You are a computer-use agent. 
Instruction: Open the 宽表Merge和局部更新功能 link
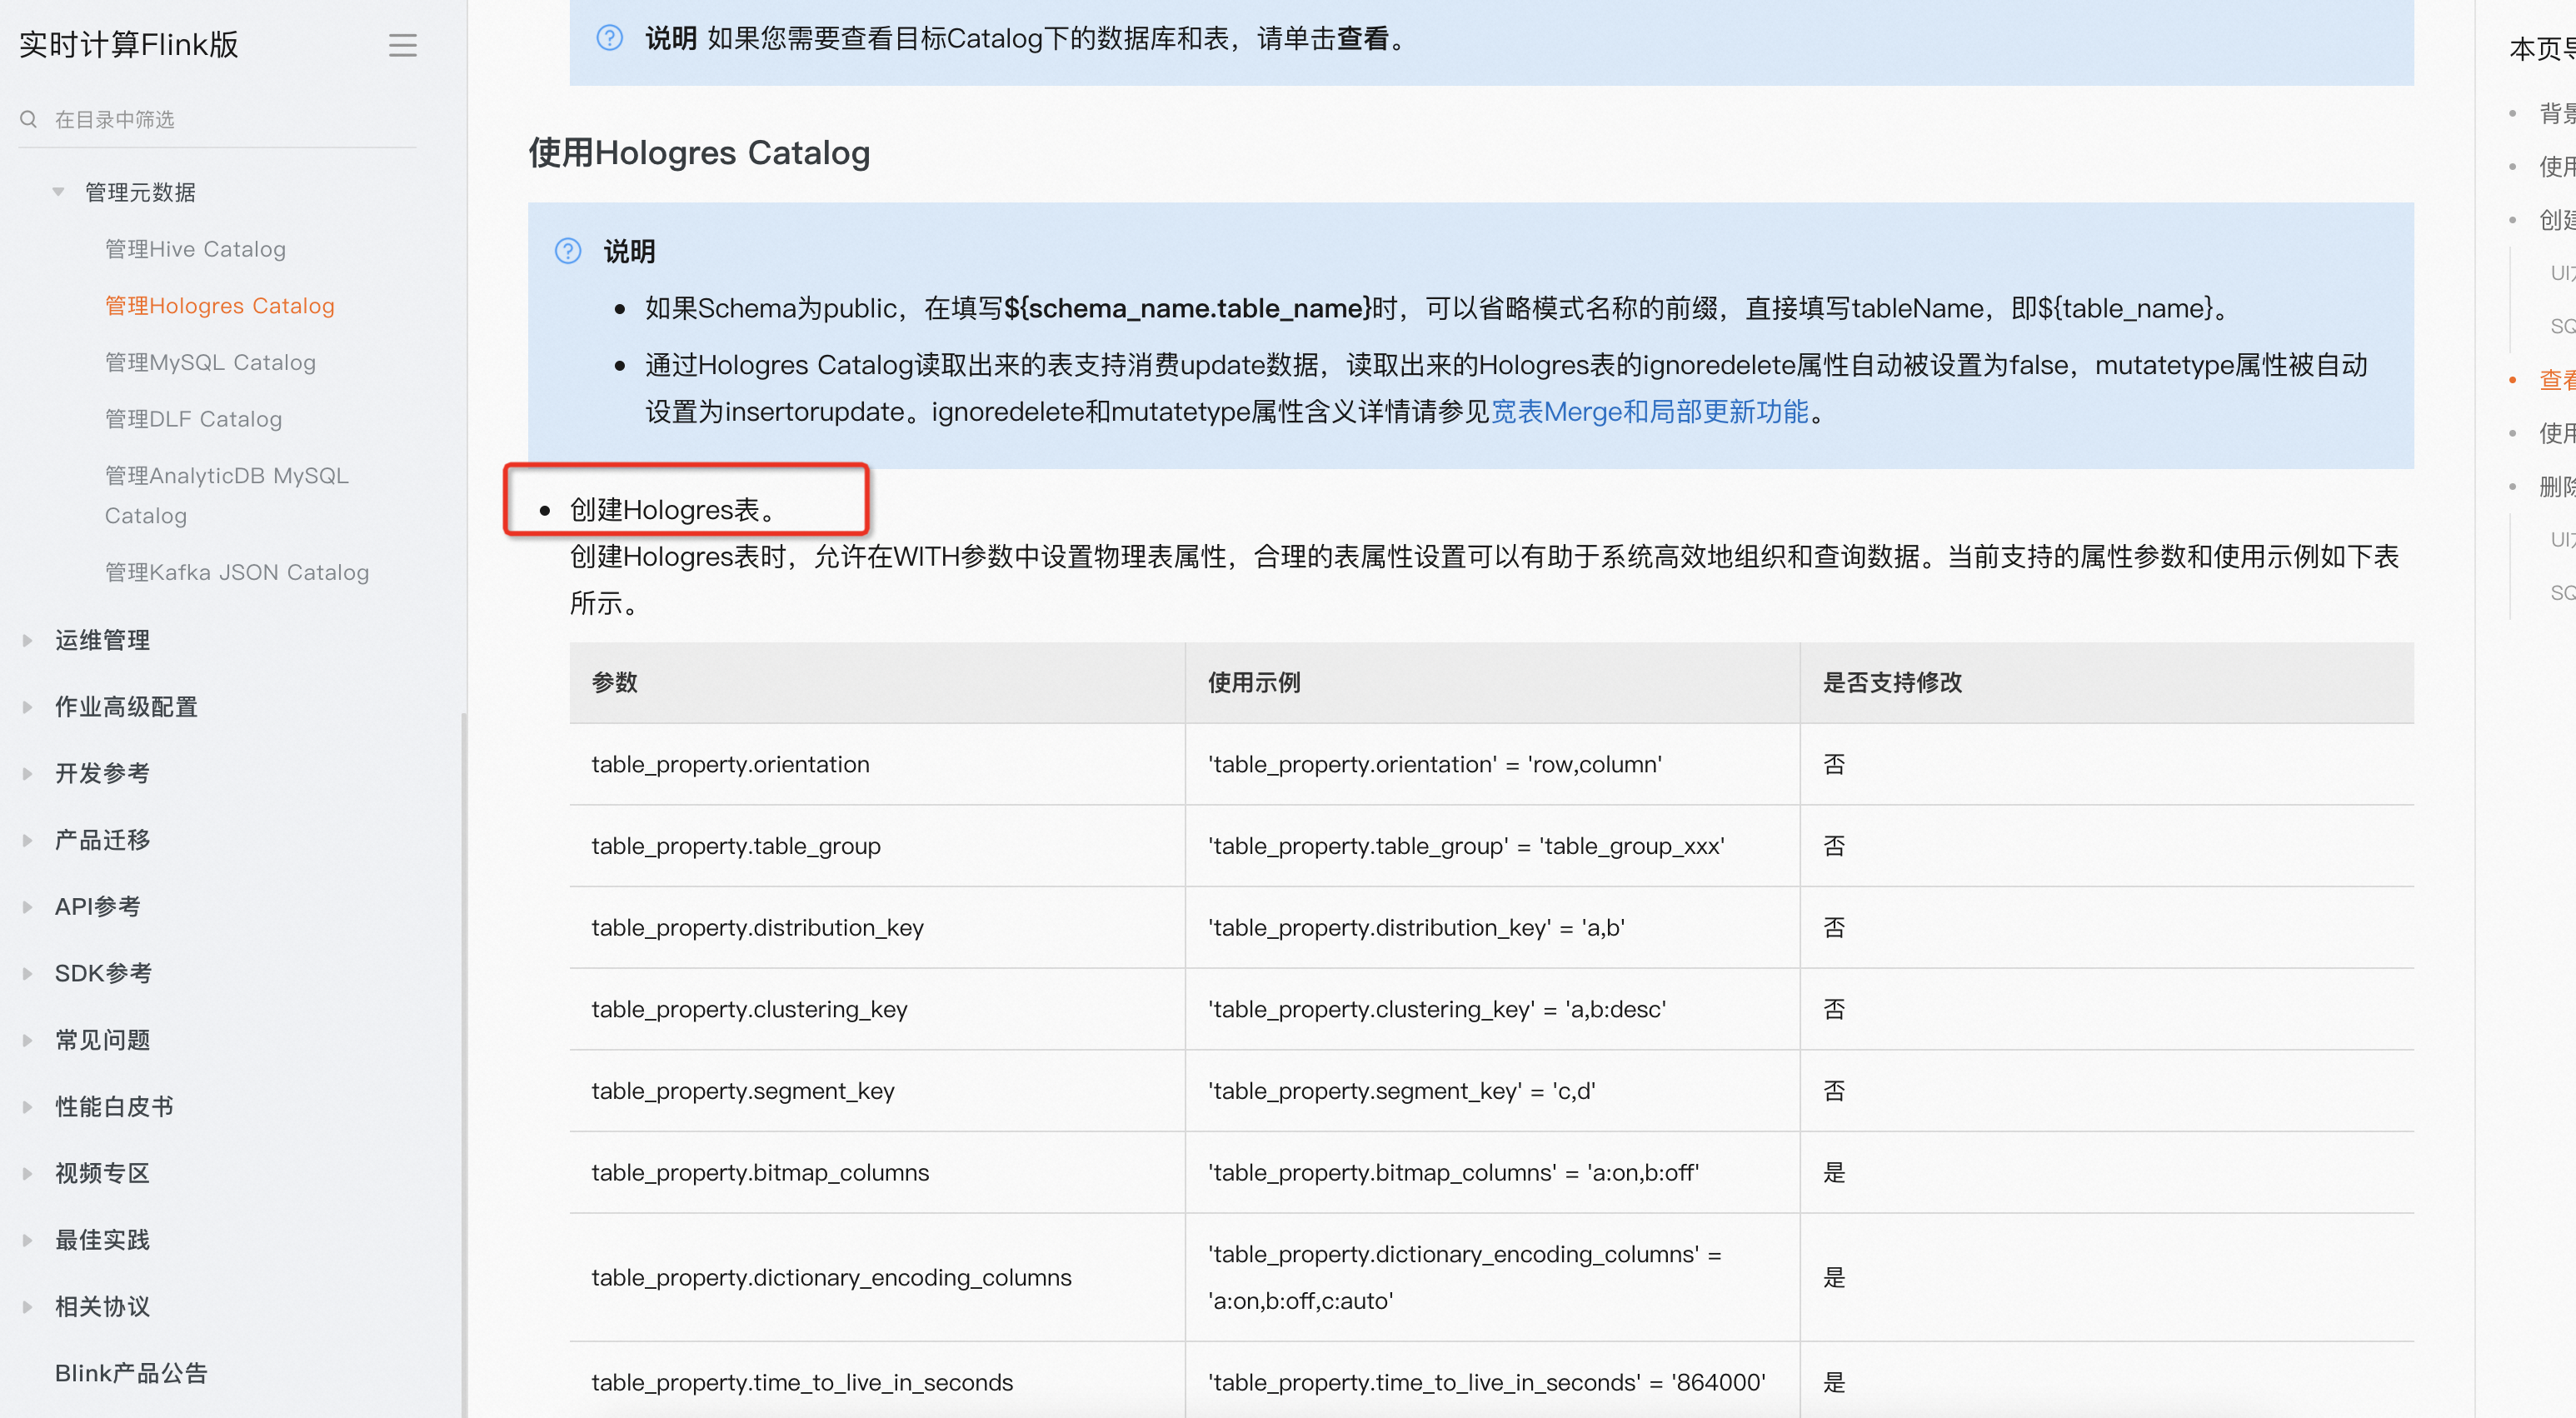click(1649, 412)
